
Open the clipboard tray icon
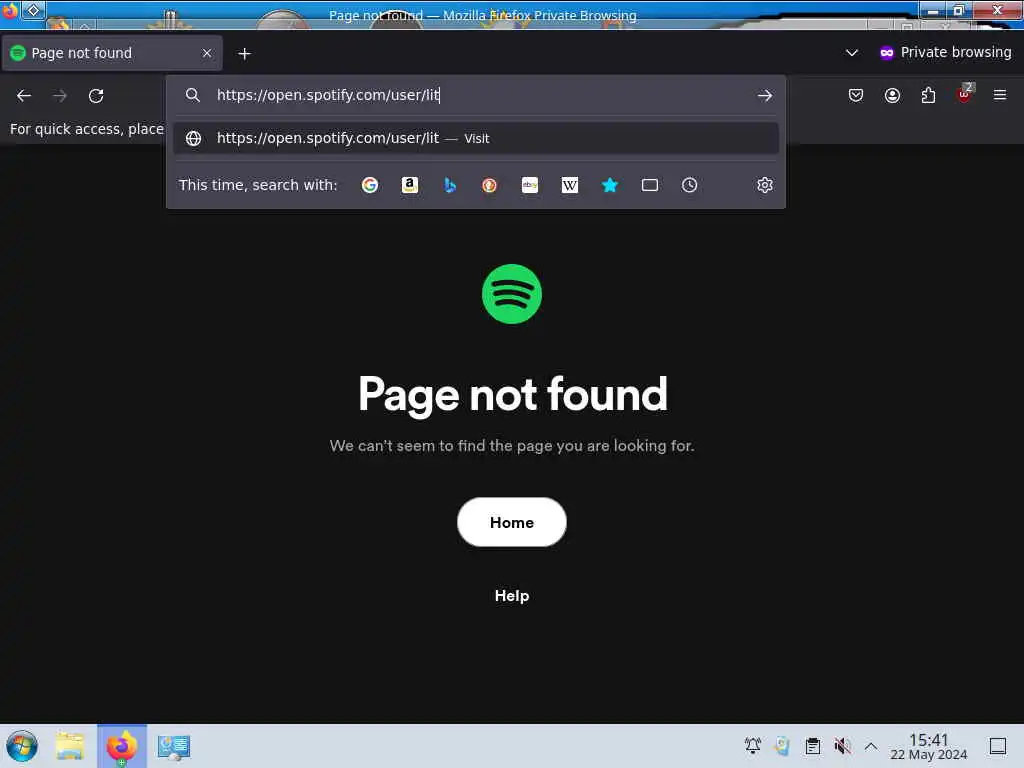pos(812,745)
